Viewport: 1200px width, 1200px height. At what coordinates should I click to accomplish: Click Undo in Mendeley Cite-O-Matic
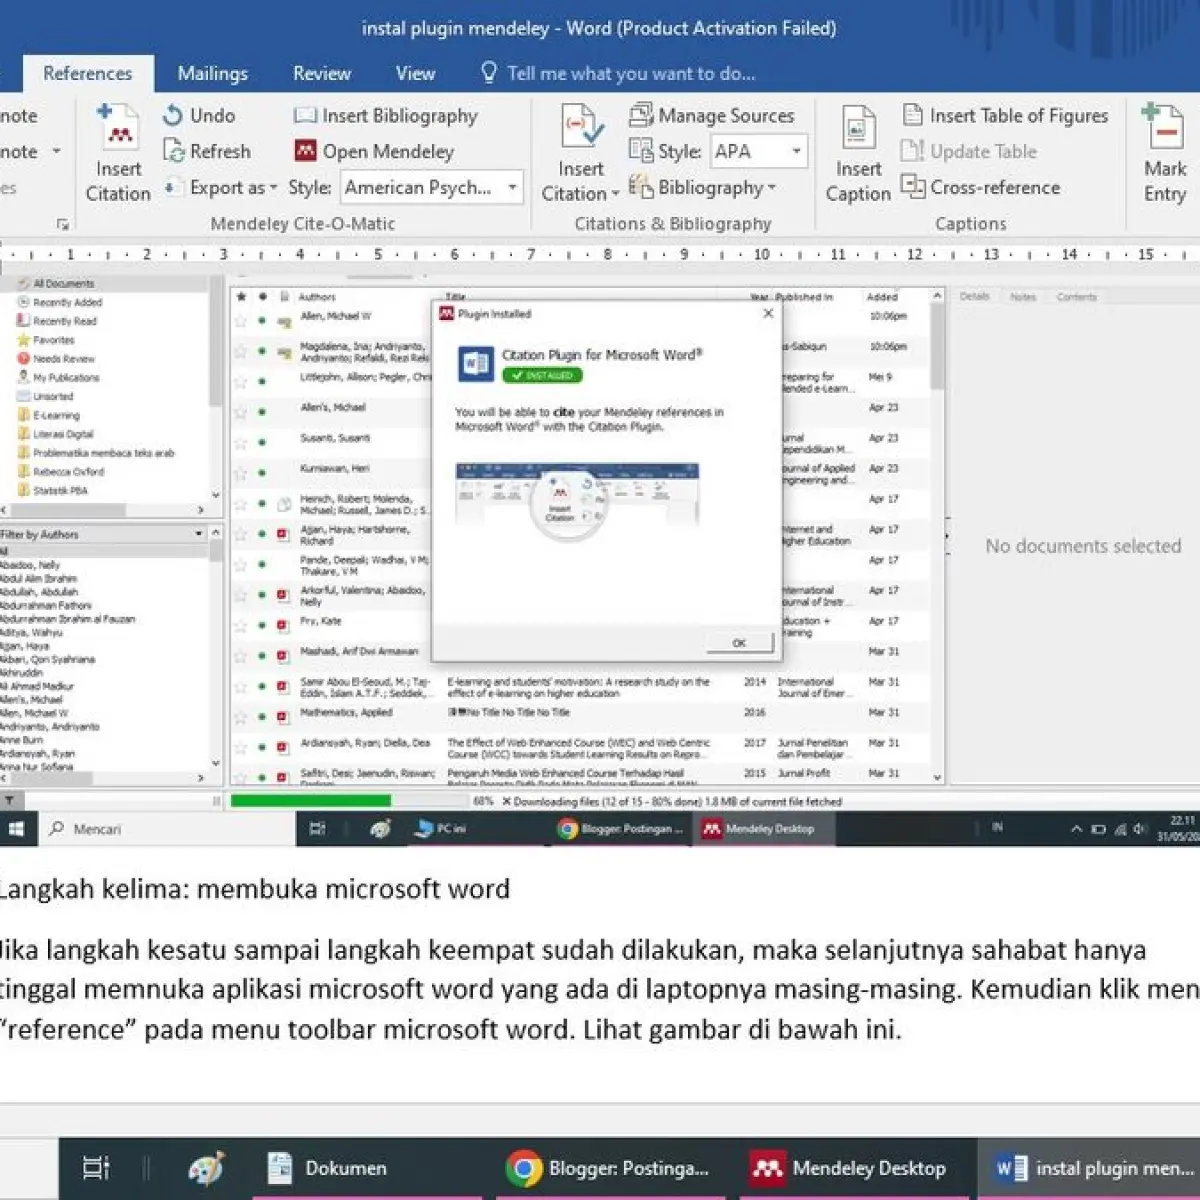(x=199, y=116)
